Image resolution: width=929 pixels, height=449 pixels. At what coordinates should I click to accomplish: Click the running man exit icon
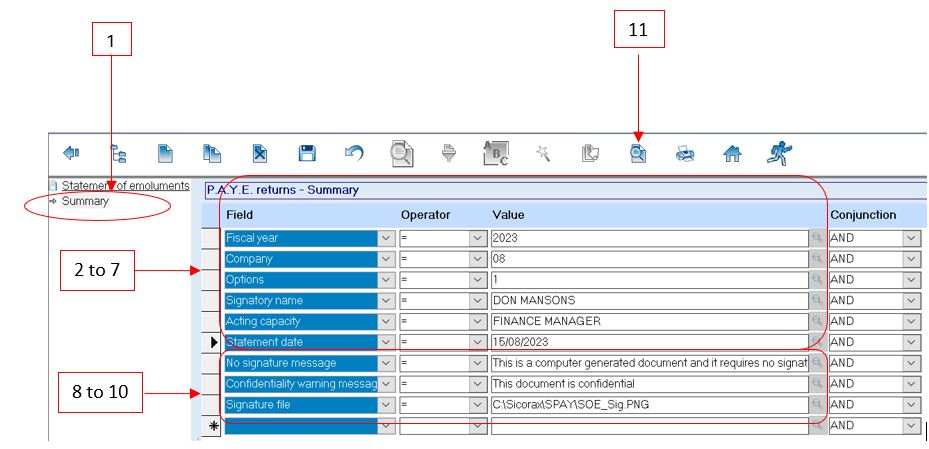pos(779,153)
